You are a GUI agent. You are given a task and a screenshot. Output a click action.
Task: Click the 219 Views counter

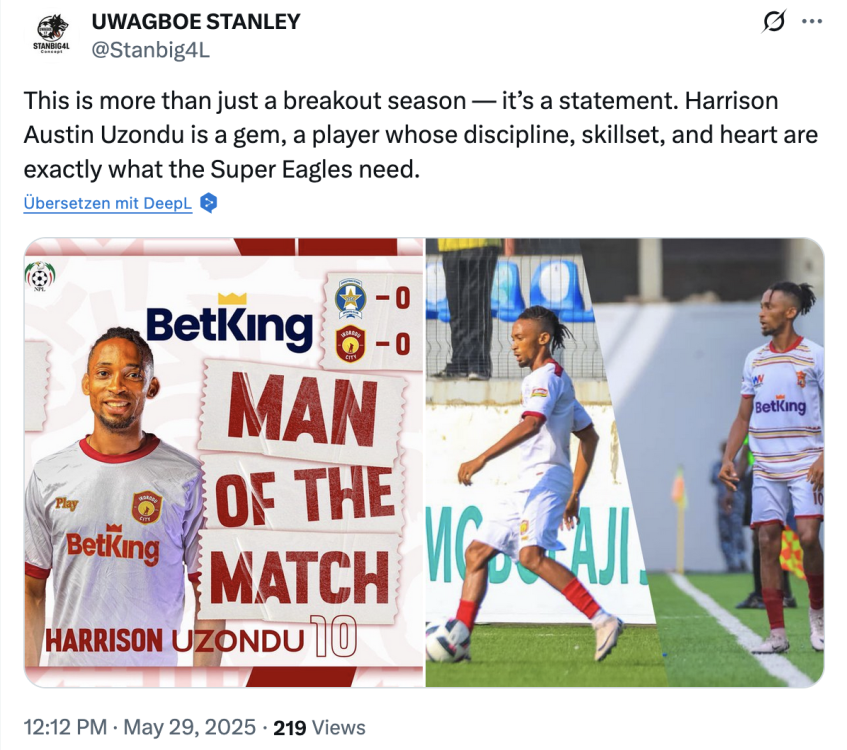[x=319, y=727]
